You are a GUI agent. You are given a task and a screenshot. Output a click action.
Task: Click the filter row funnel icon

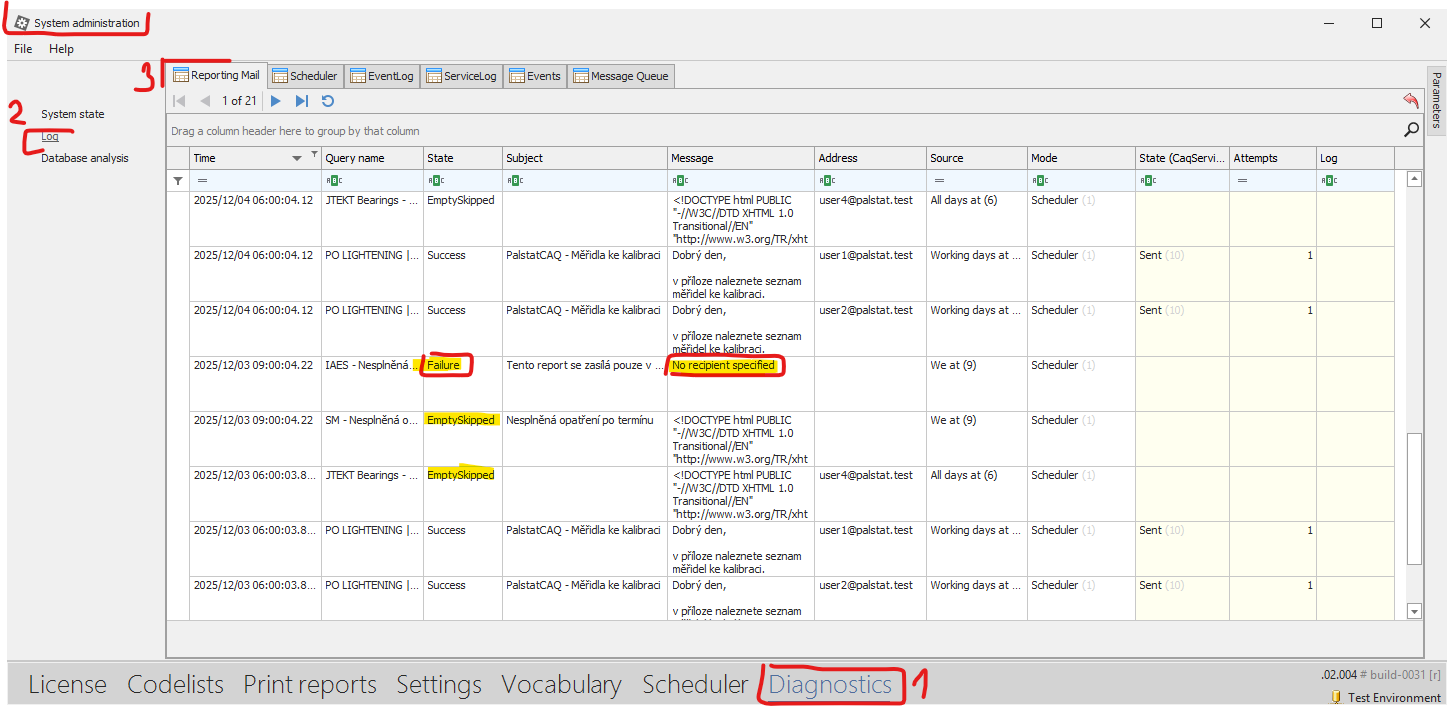click(178, 181)
